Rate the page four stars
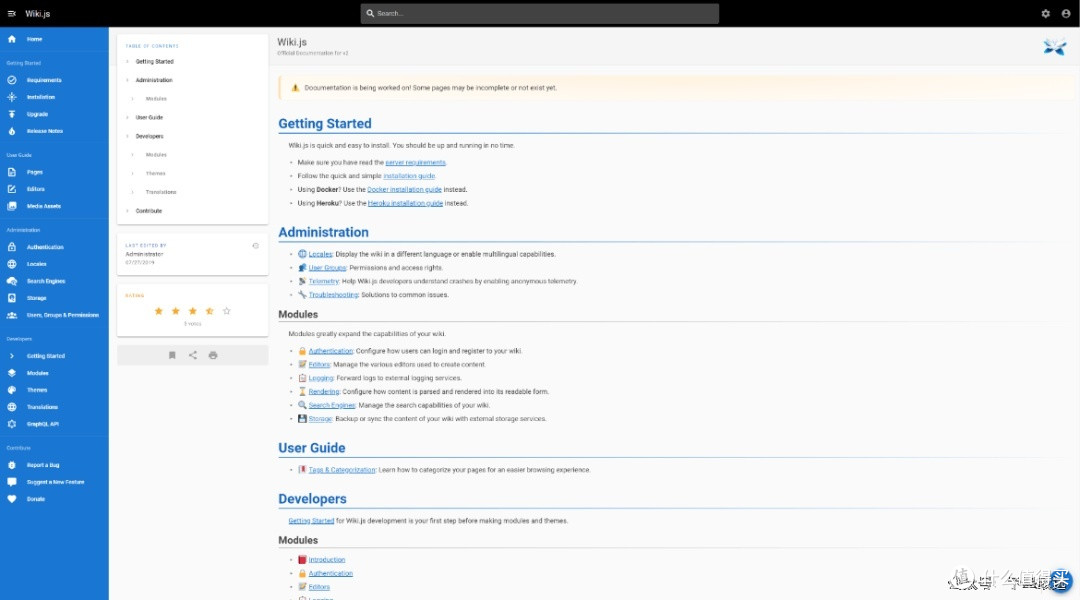1080x600 pixels. point(209,311)
